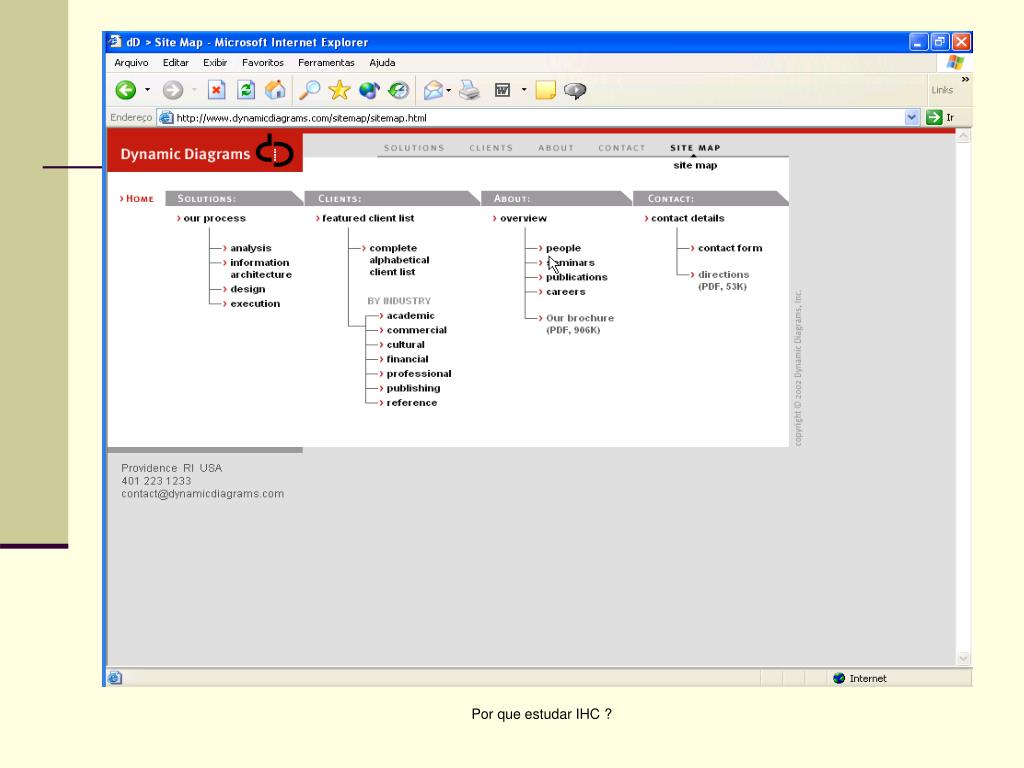Screen dimensions: 1024x768
Task: Open the Editar menu
Action: (176, 63)
